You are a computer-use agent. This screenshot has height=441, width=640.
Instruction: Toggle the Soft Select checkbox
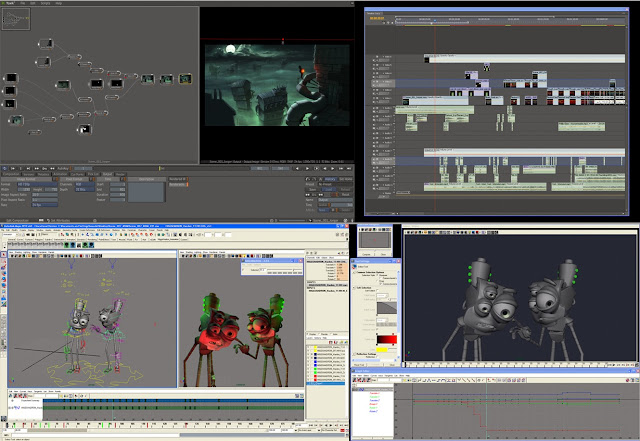(378, 291)
